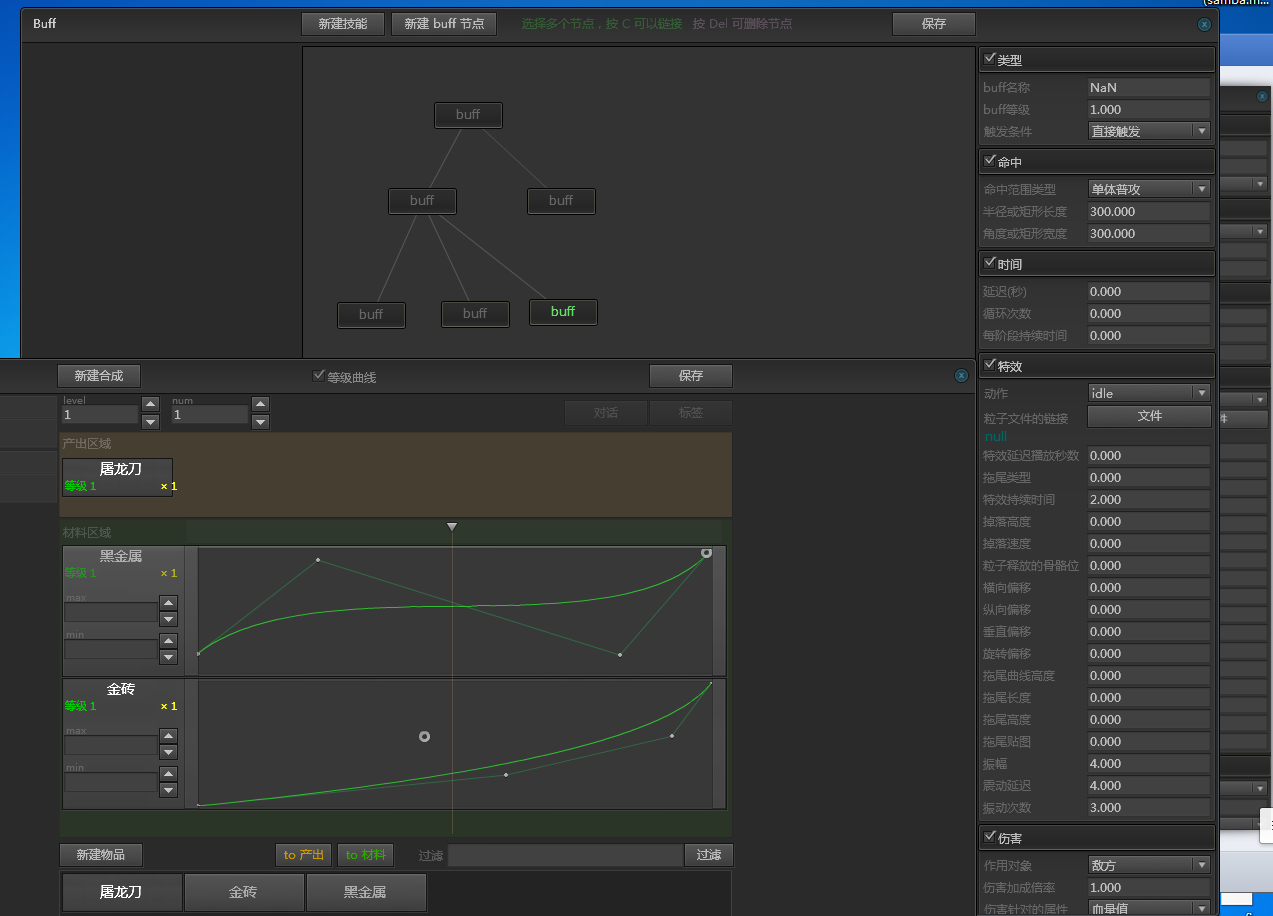Image resolution: width=1273 pixels, height=916 pixels.
Task: Open the 触发条件 dropdown
Action: coord(1149,131)
